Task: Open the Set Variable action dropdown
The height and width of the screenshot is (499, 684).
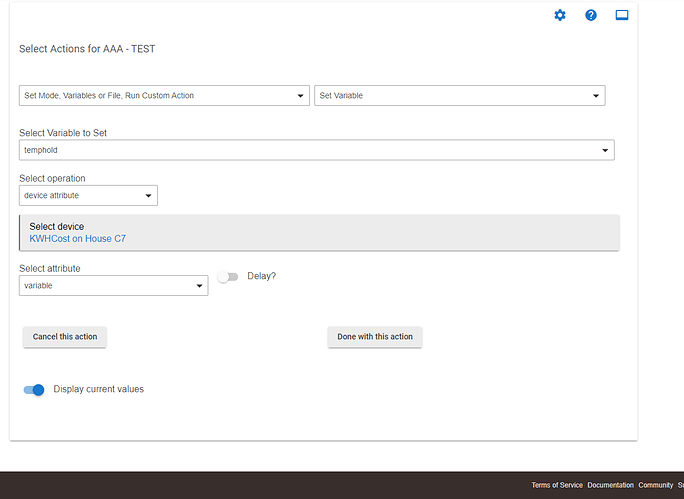Action: (459, 96)
